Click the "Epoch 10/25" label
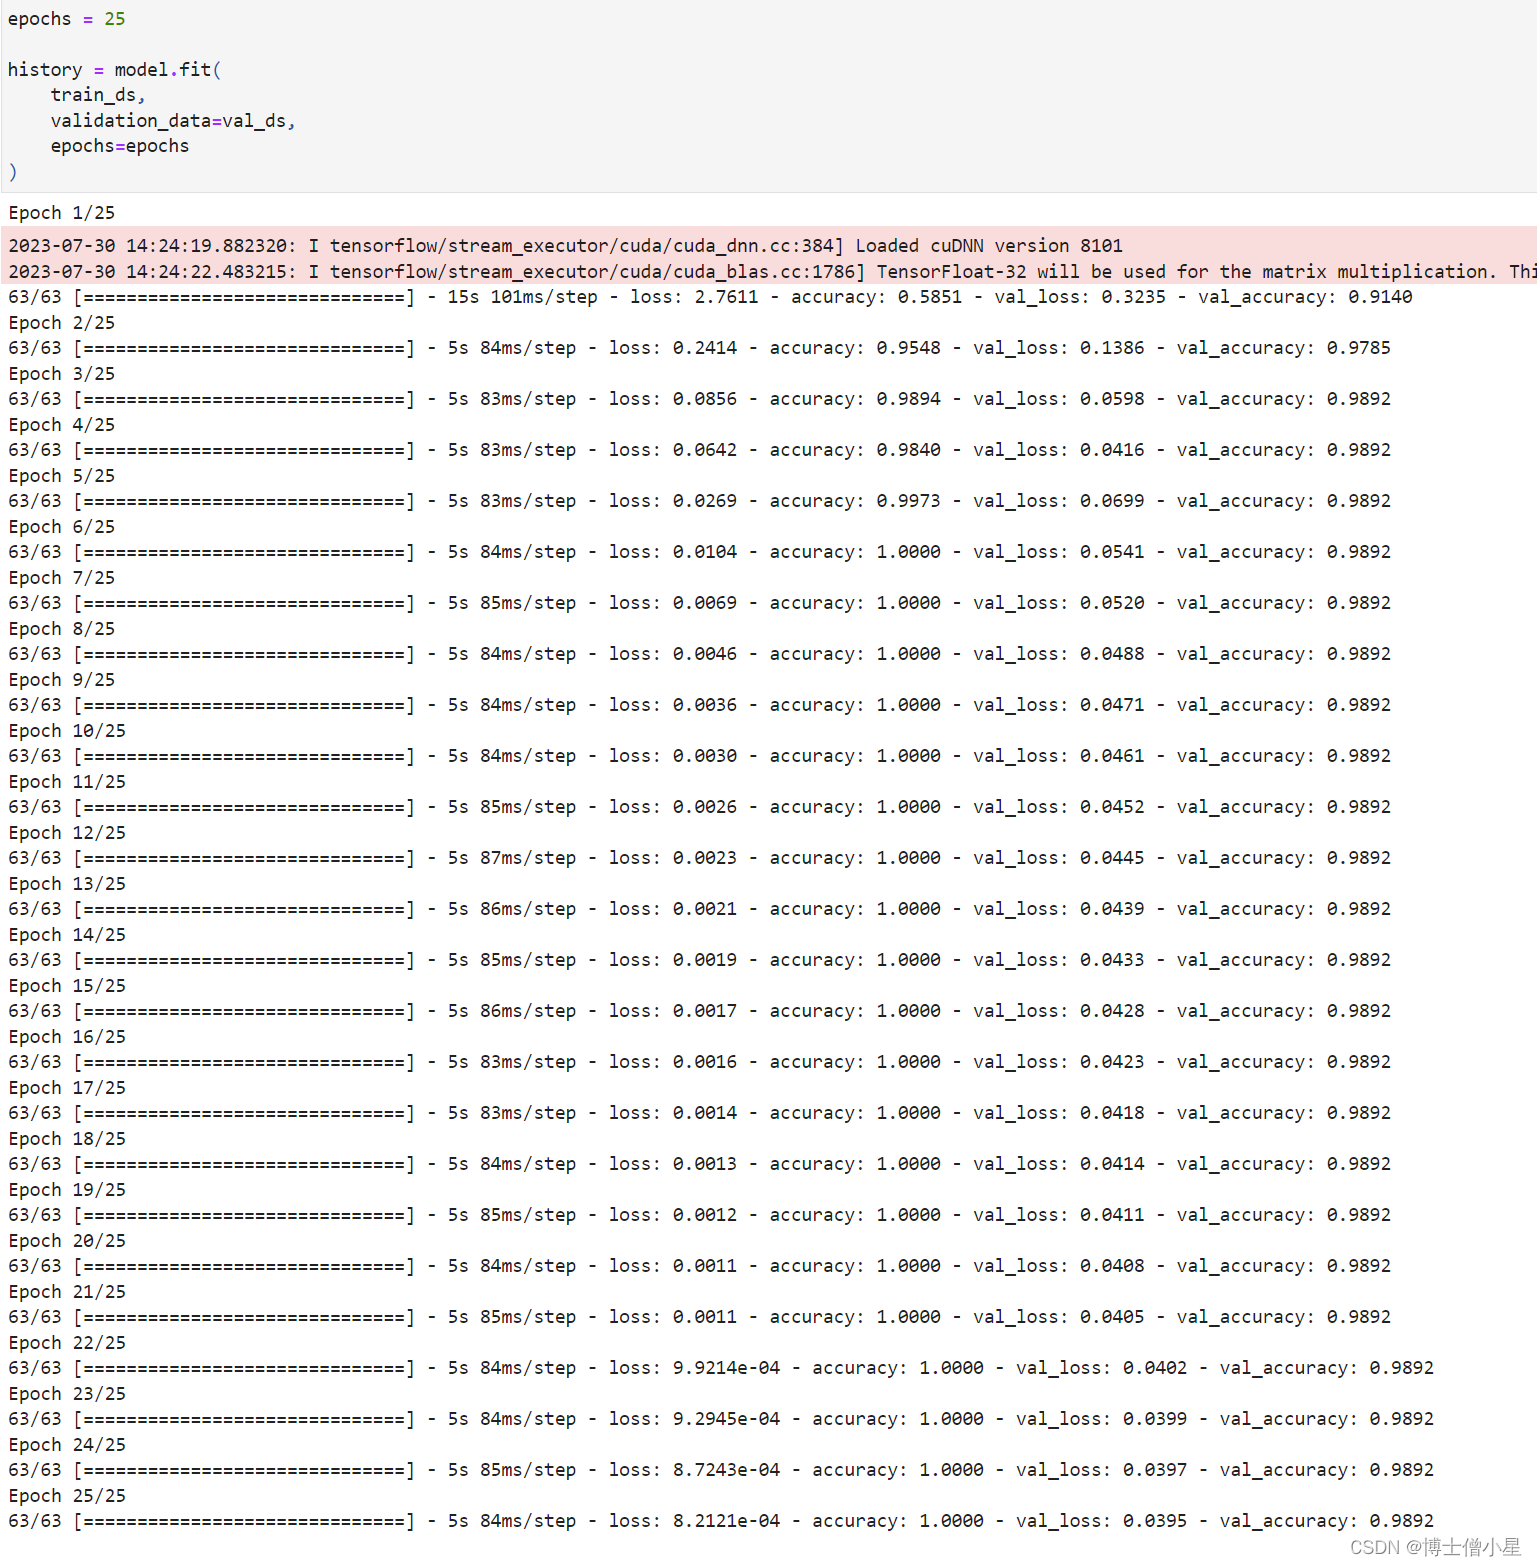1537x1566 pixels. coord(67,731)
